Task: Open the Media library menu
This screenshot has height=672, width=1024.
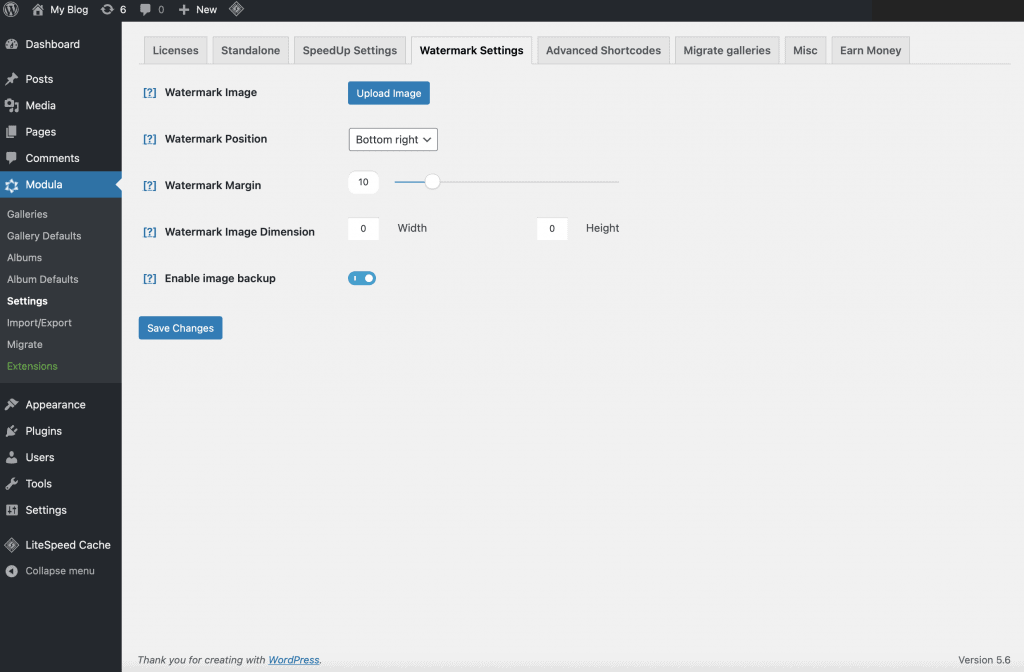Action: point(40,105)
